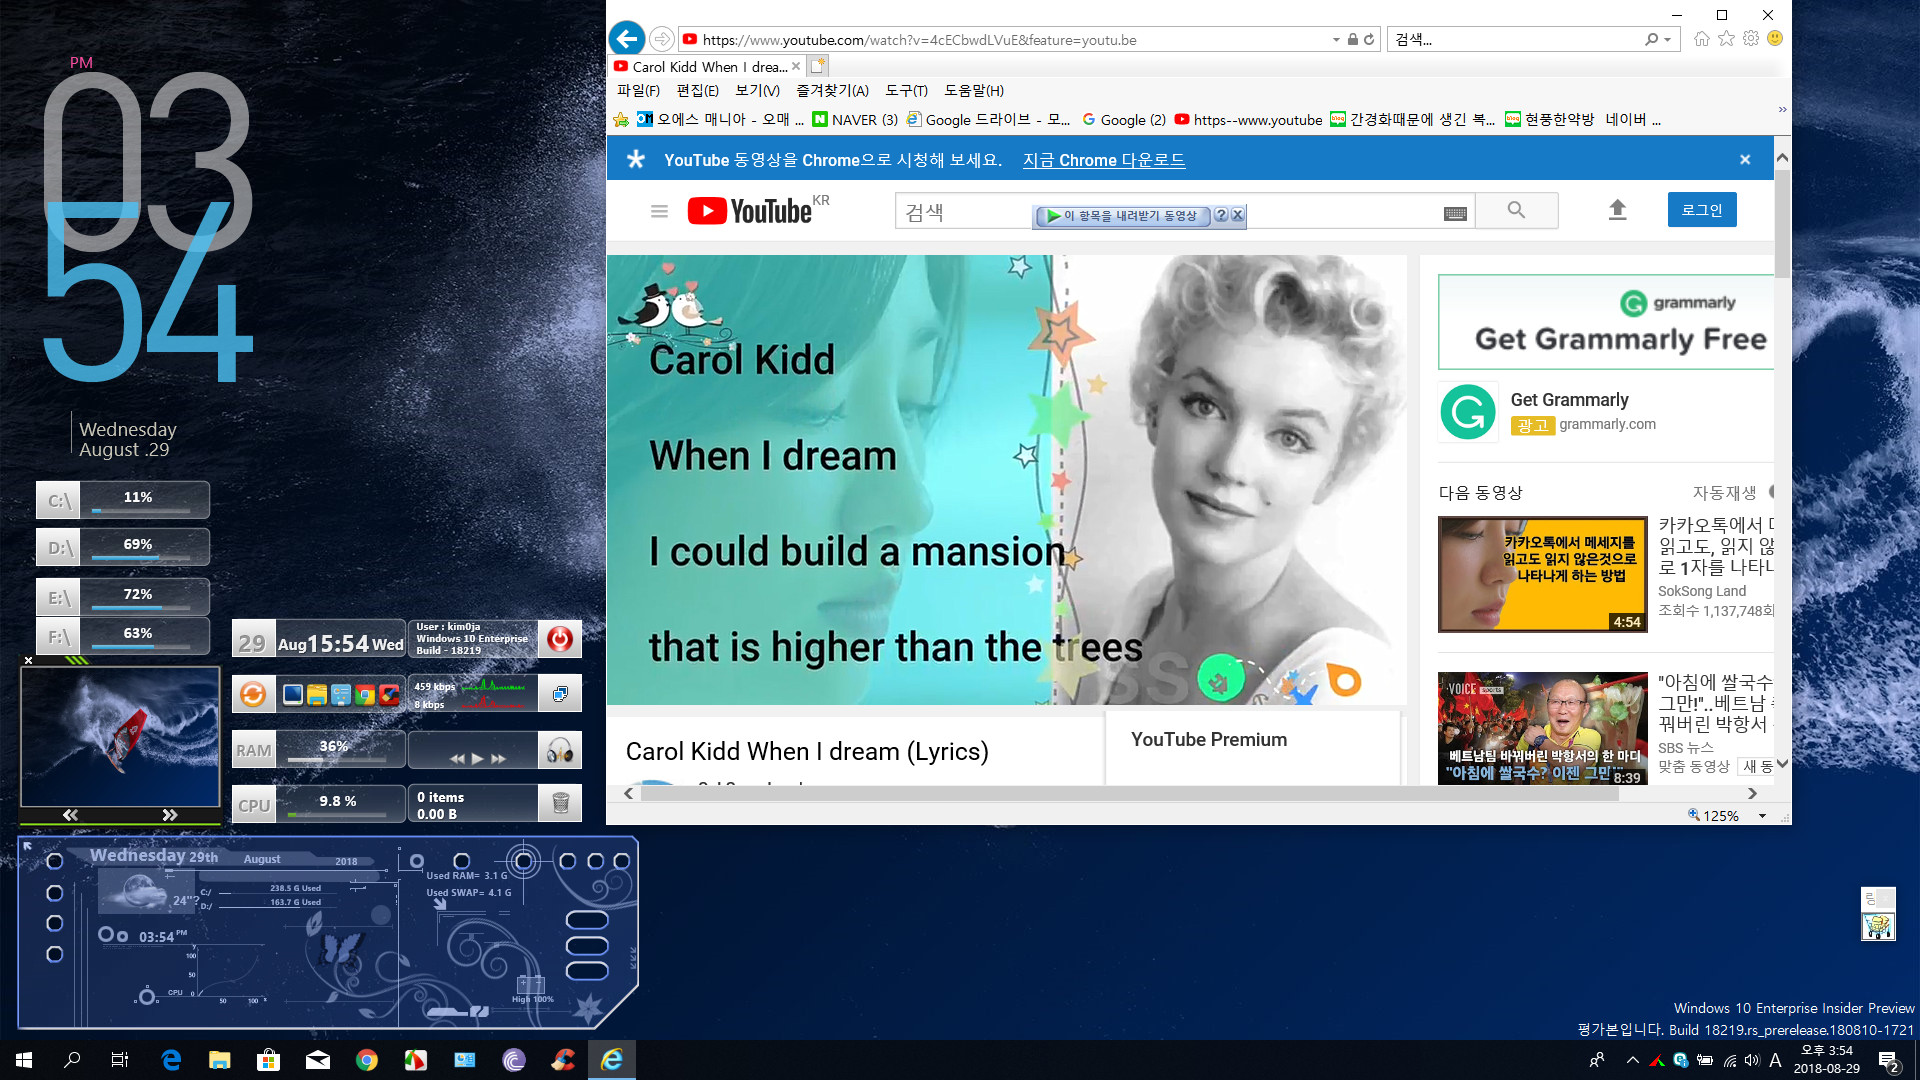
Task: Open the search provider dropdown arrow in IE search box
Action: coord(1667,40)
